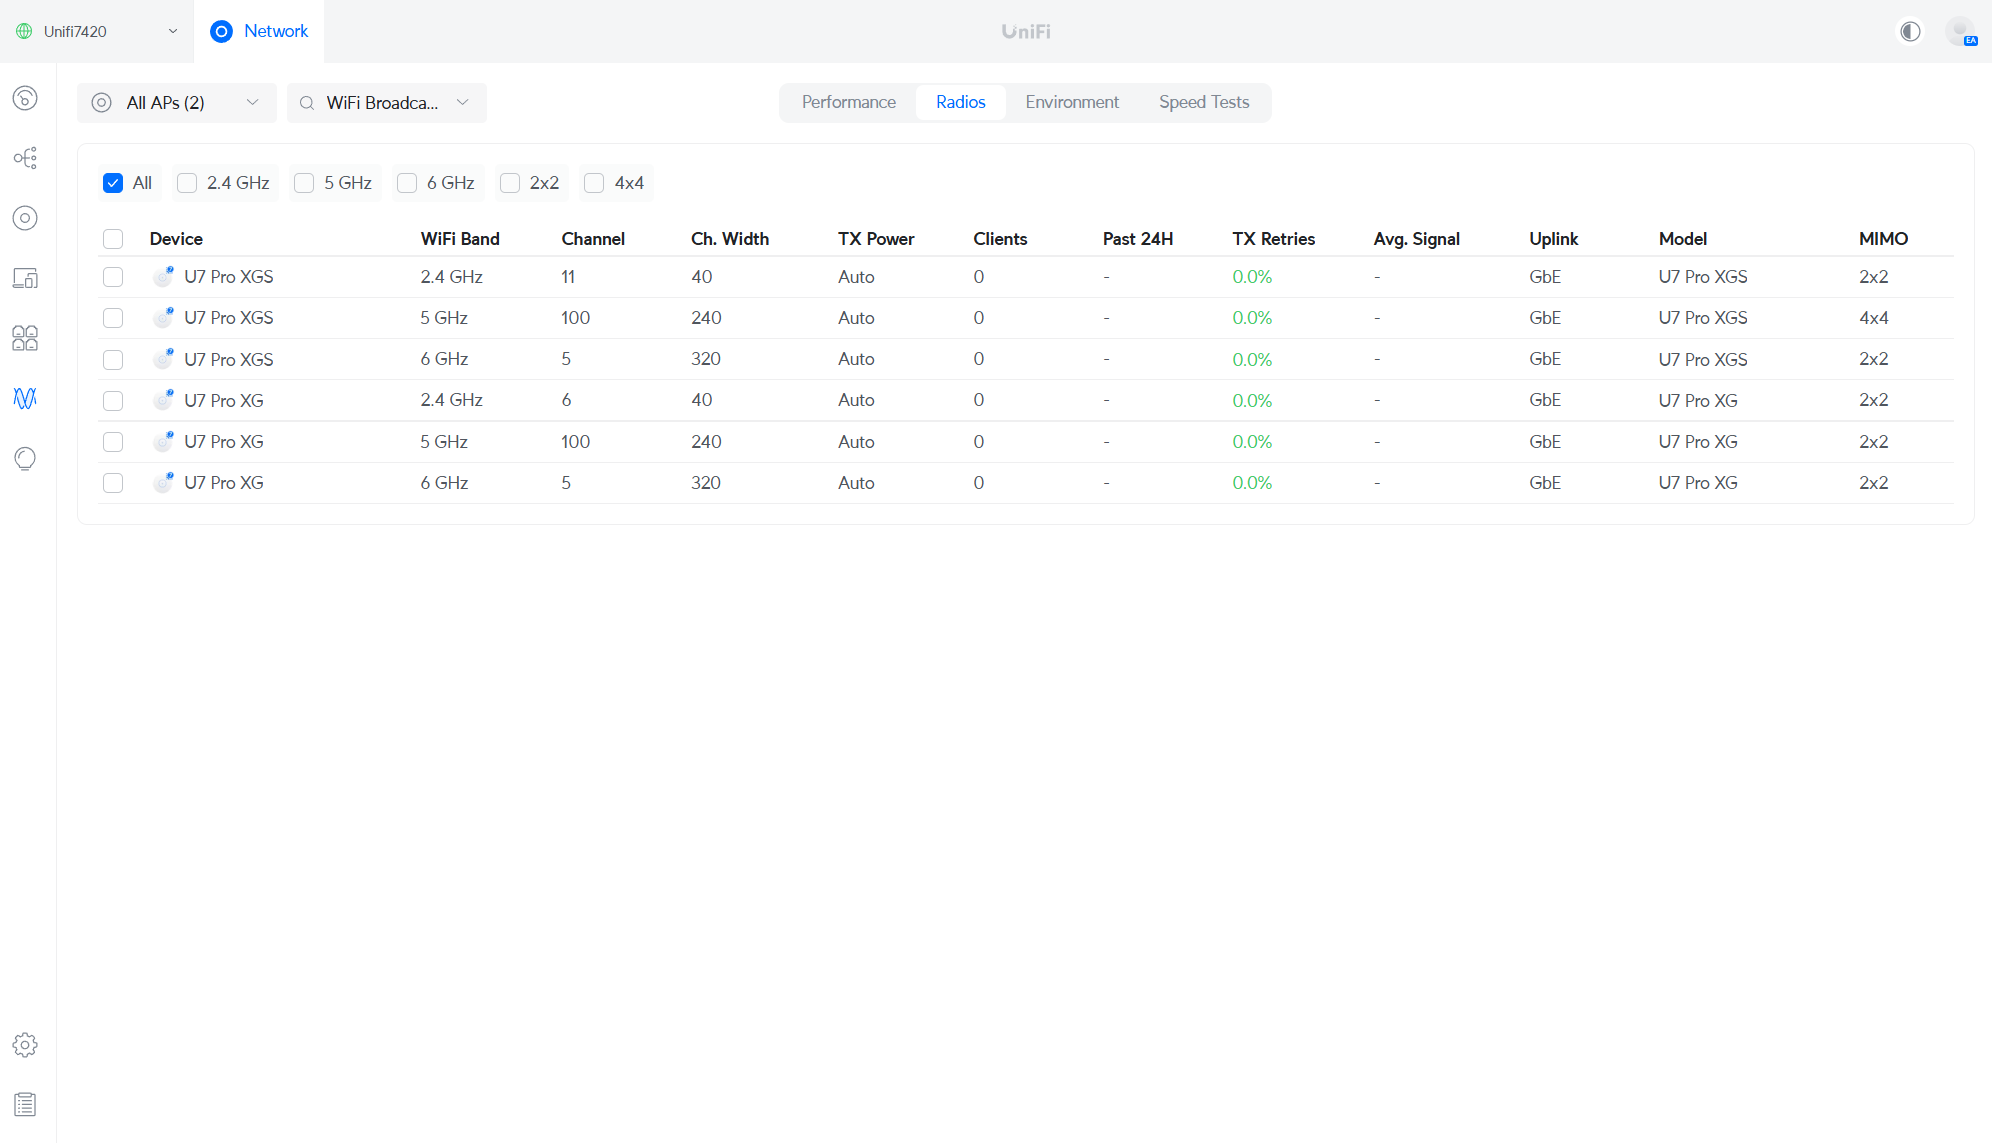
Task: Open the Radios waveform icon in sidebar
Action: [x=25, y=398]
